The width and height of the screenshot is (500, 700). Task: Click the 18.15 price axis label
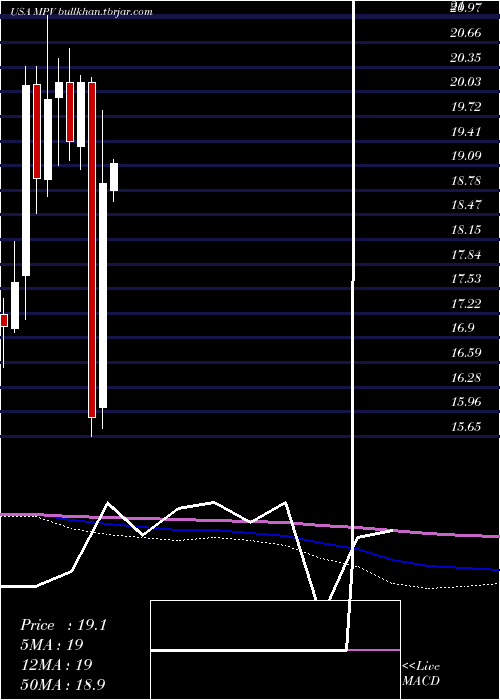pyautogui.click(x=466, y=230)
